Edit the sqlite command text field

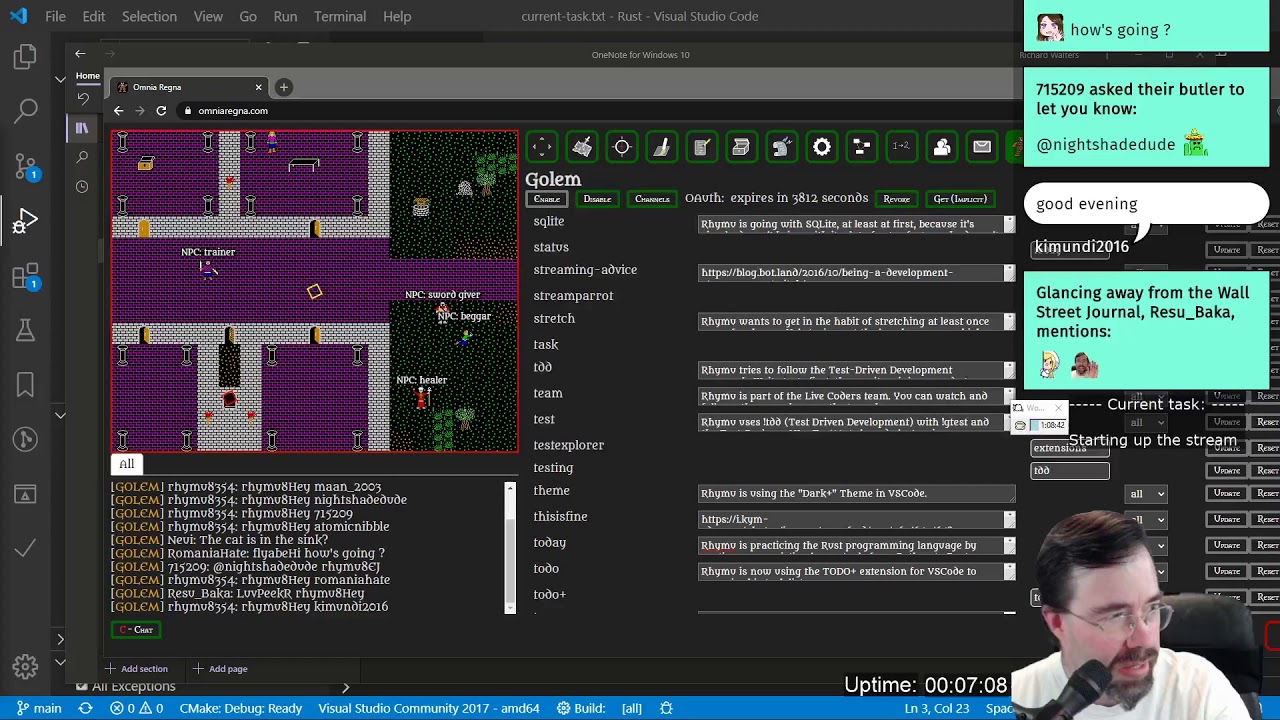click(857, 224)
